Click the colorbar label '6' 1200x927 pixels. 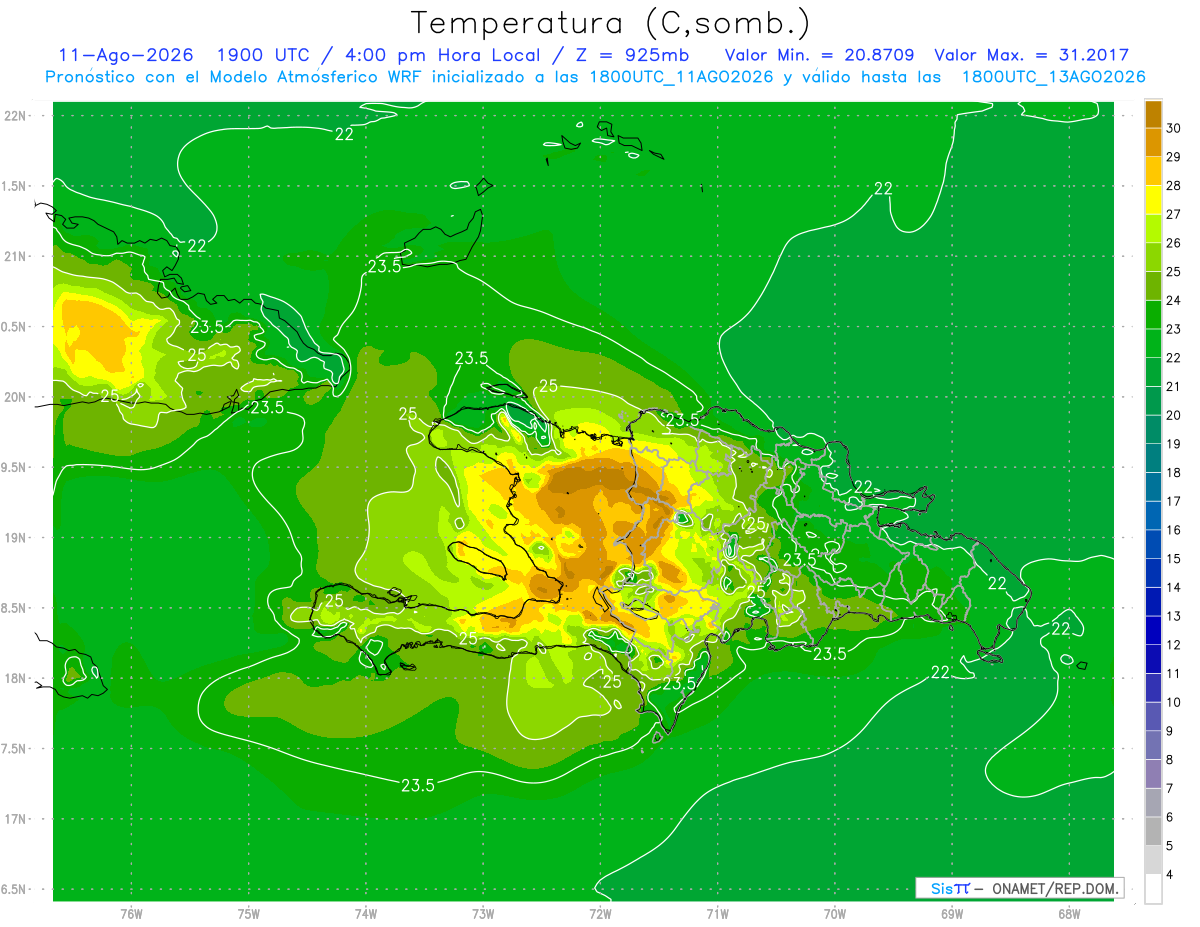[x=1170, y=817]
